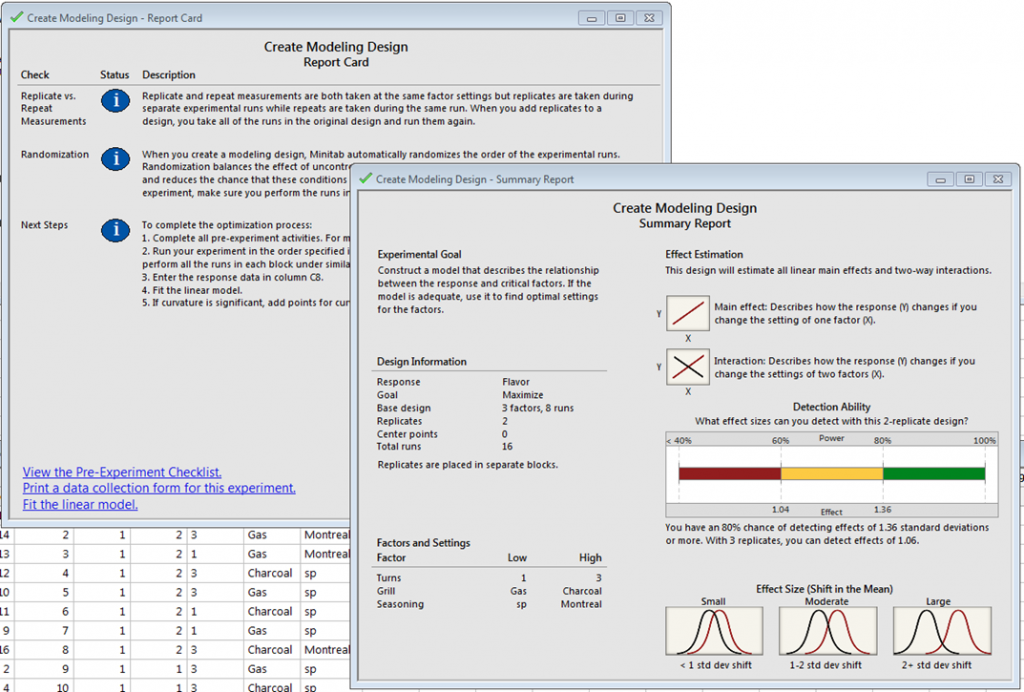Select the Gas cell in worksheet row 7
1024x692 pixels.
click(x=272, y=631)
